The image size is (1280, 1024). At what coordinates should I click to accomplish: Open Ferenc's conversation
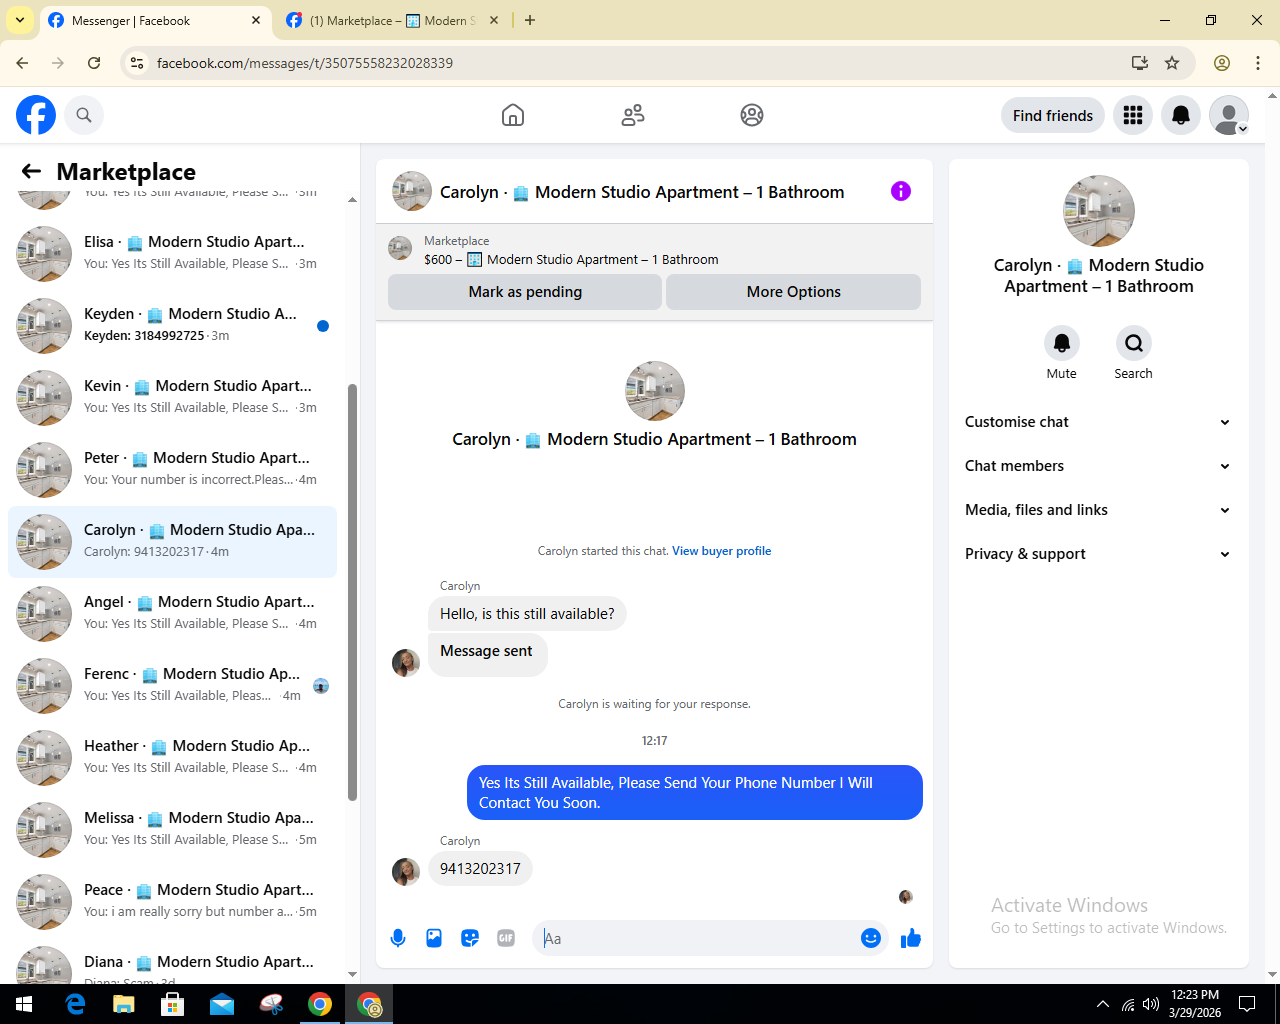[x=172, y=685]
